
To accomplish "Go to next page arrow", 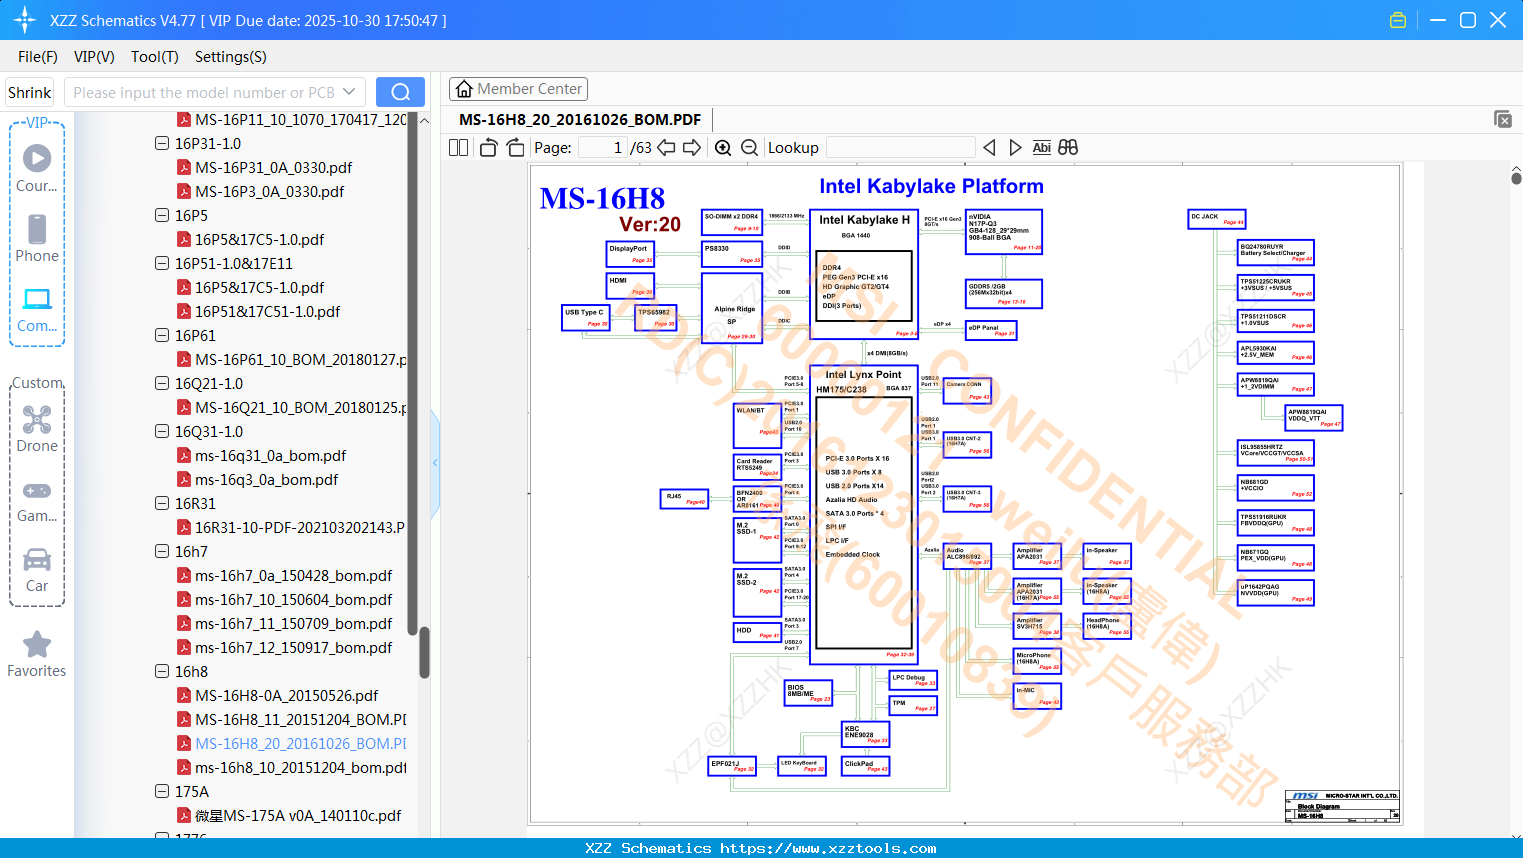I will click(x=692, y=148).
